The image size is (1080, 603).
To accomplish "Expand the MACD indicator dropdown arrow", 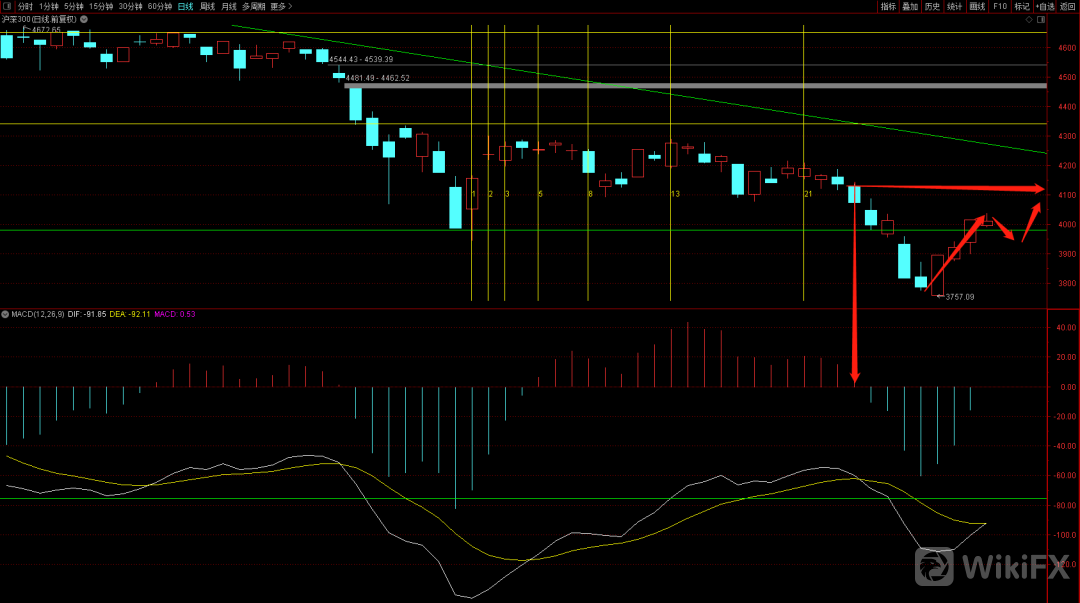I will [5, 315].
